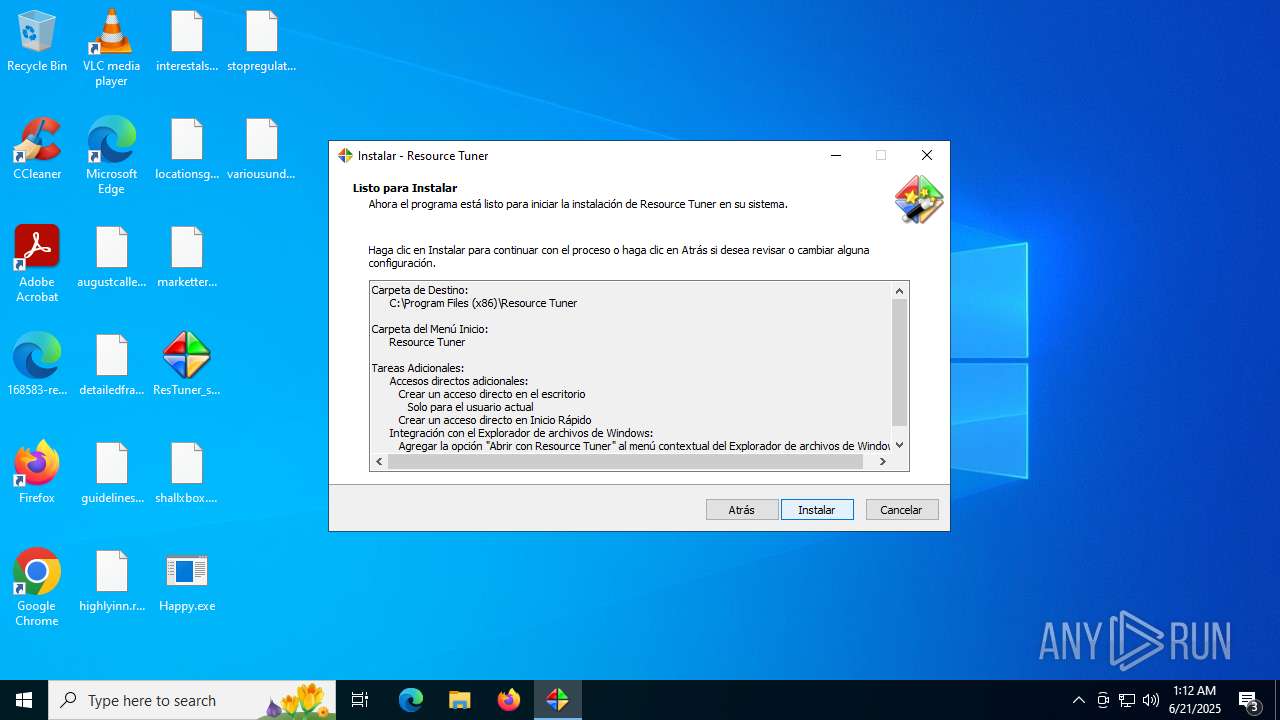This screenshot has height=720, width=1280.
Task: Open Windows Start menu
Action: 24,700
